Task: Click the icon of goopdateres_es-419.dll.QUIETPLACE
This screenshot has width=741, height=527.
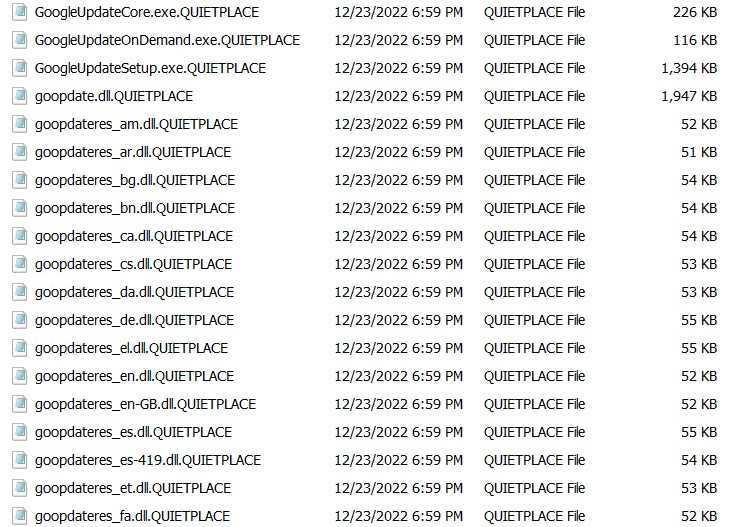Action: point(20,460)
